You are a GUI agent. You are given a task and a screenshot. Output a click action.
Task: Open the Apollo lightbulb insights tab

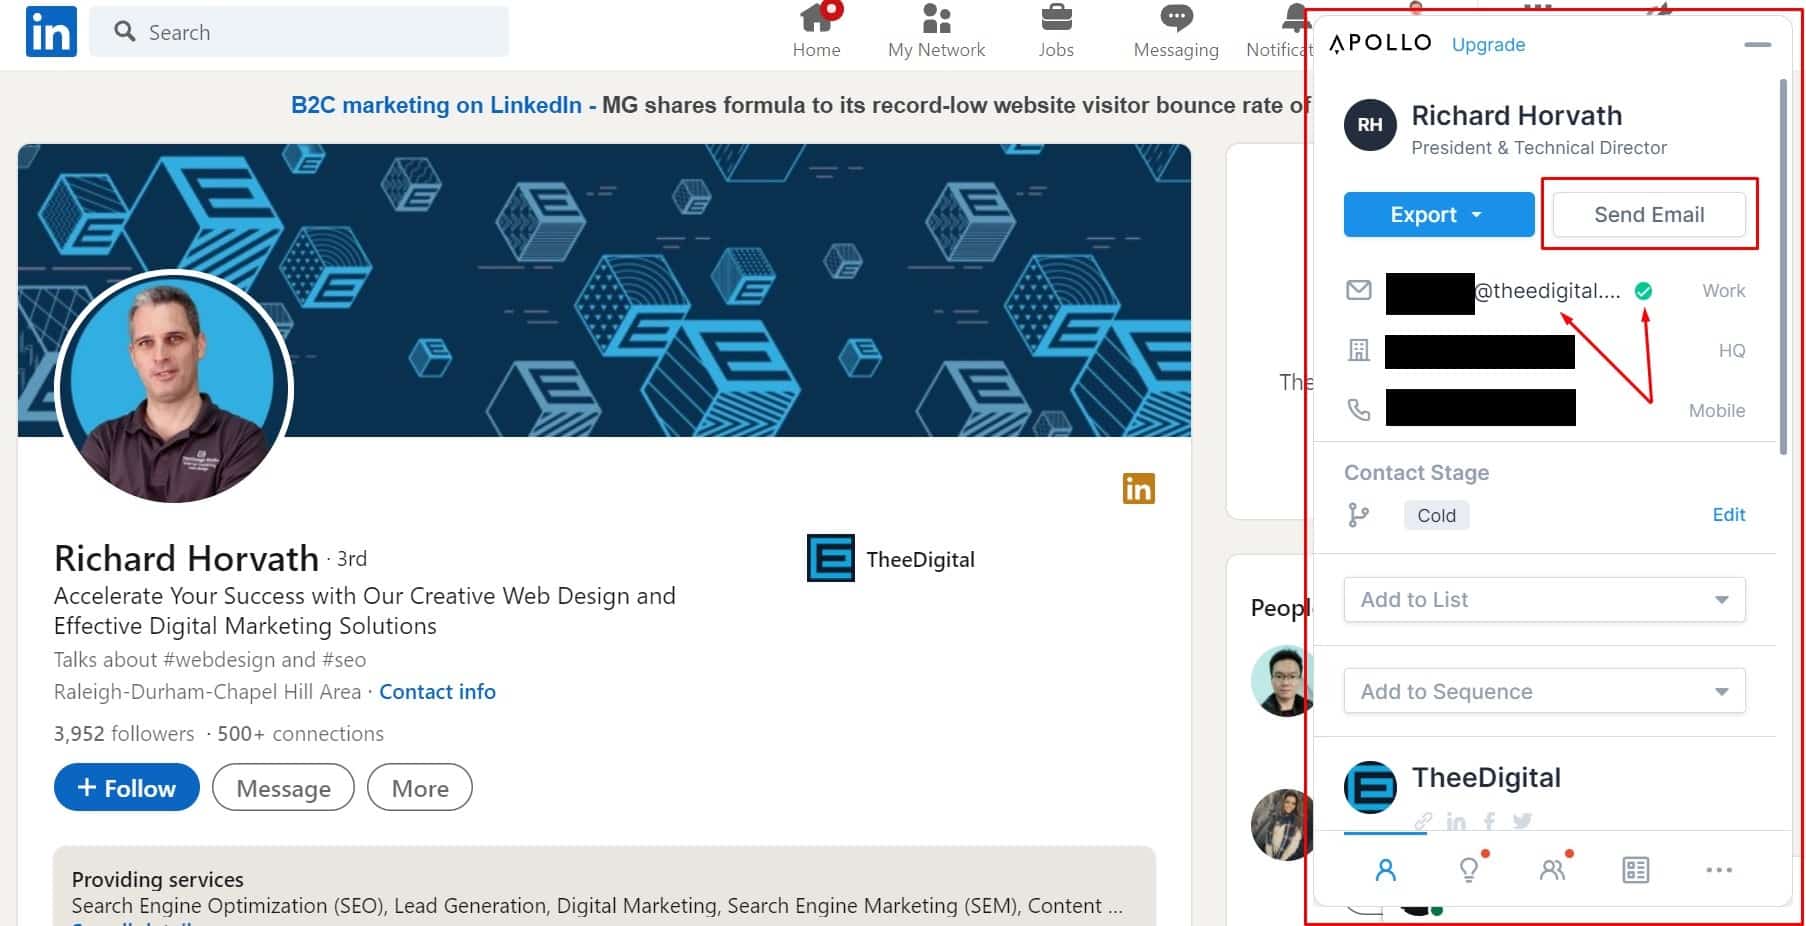pyautogui.click(x=1469, y=870)
